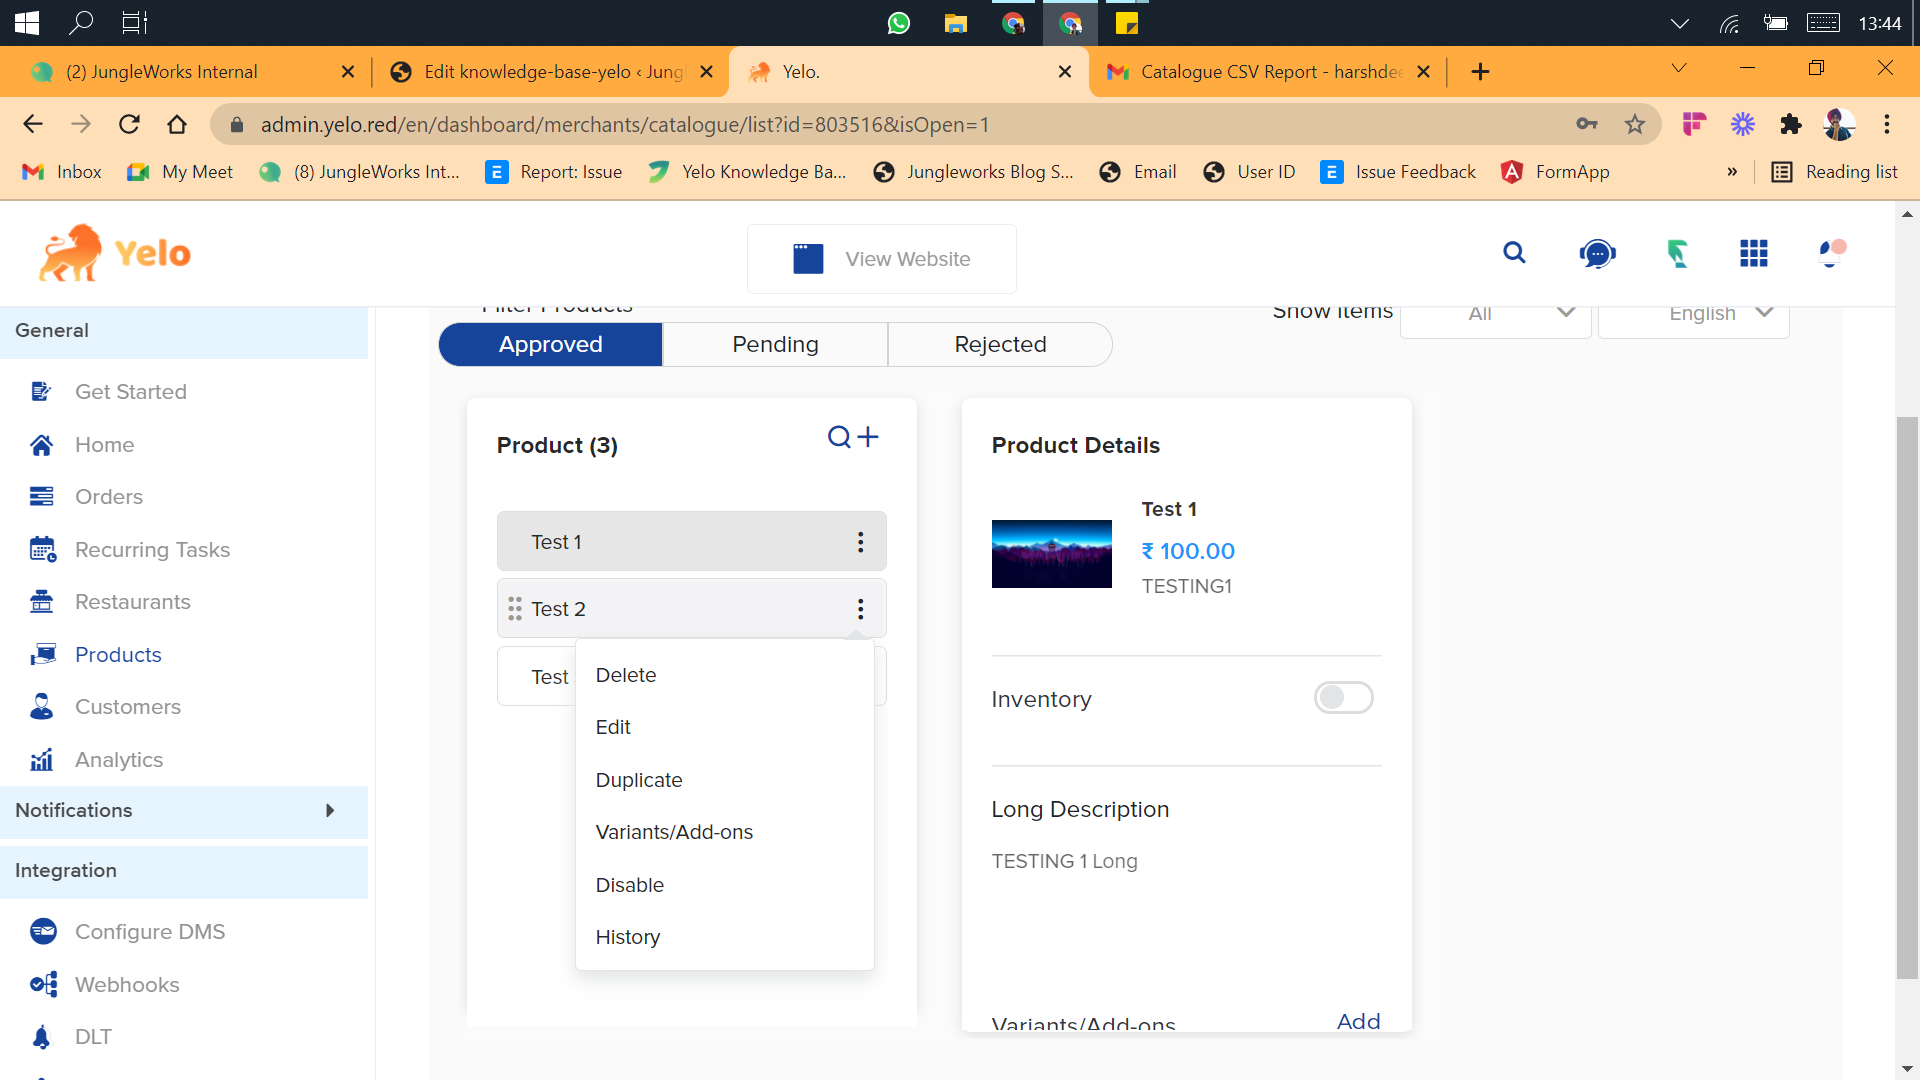Screen dimensions: 1920x1080
Task: Expand the Notifications section arrow
Action: pos(330,811)
